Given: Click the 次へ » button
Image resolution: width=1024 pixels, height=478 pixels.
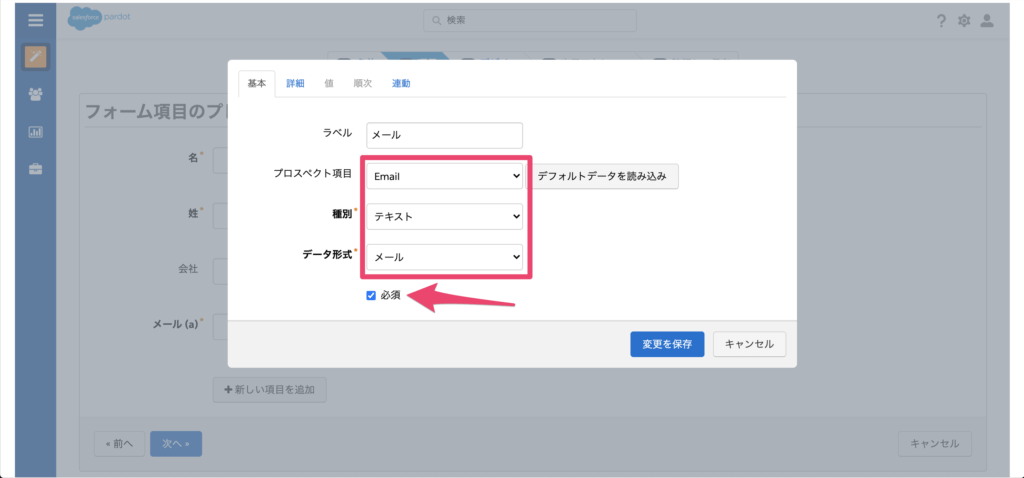Looking at the screenshot, I should tap(176, 444).
